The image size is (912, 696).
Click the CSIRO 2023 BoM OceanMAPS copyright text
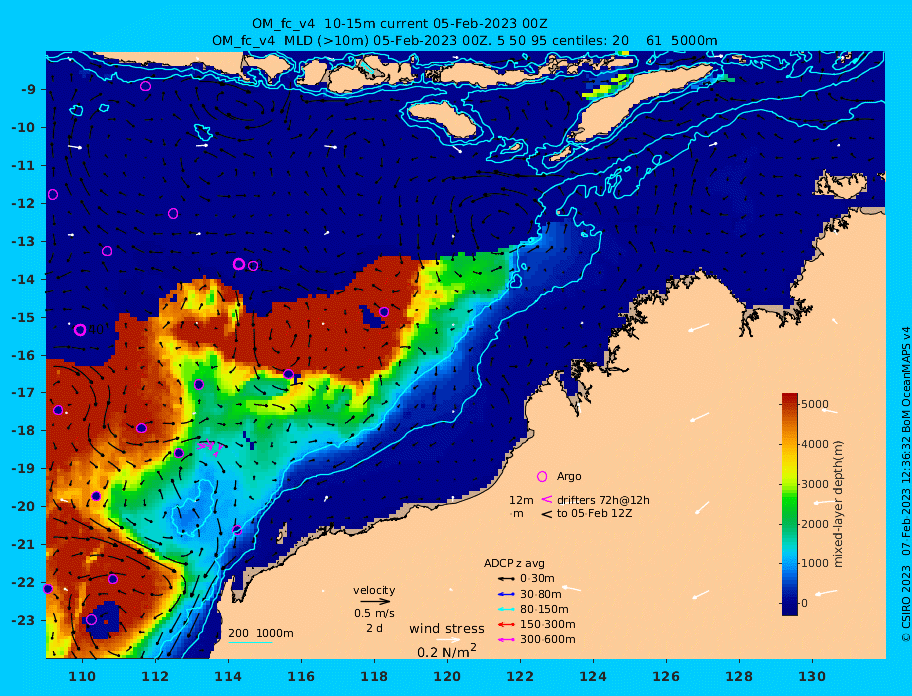[906, 484]
